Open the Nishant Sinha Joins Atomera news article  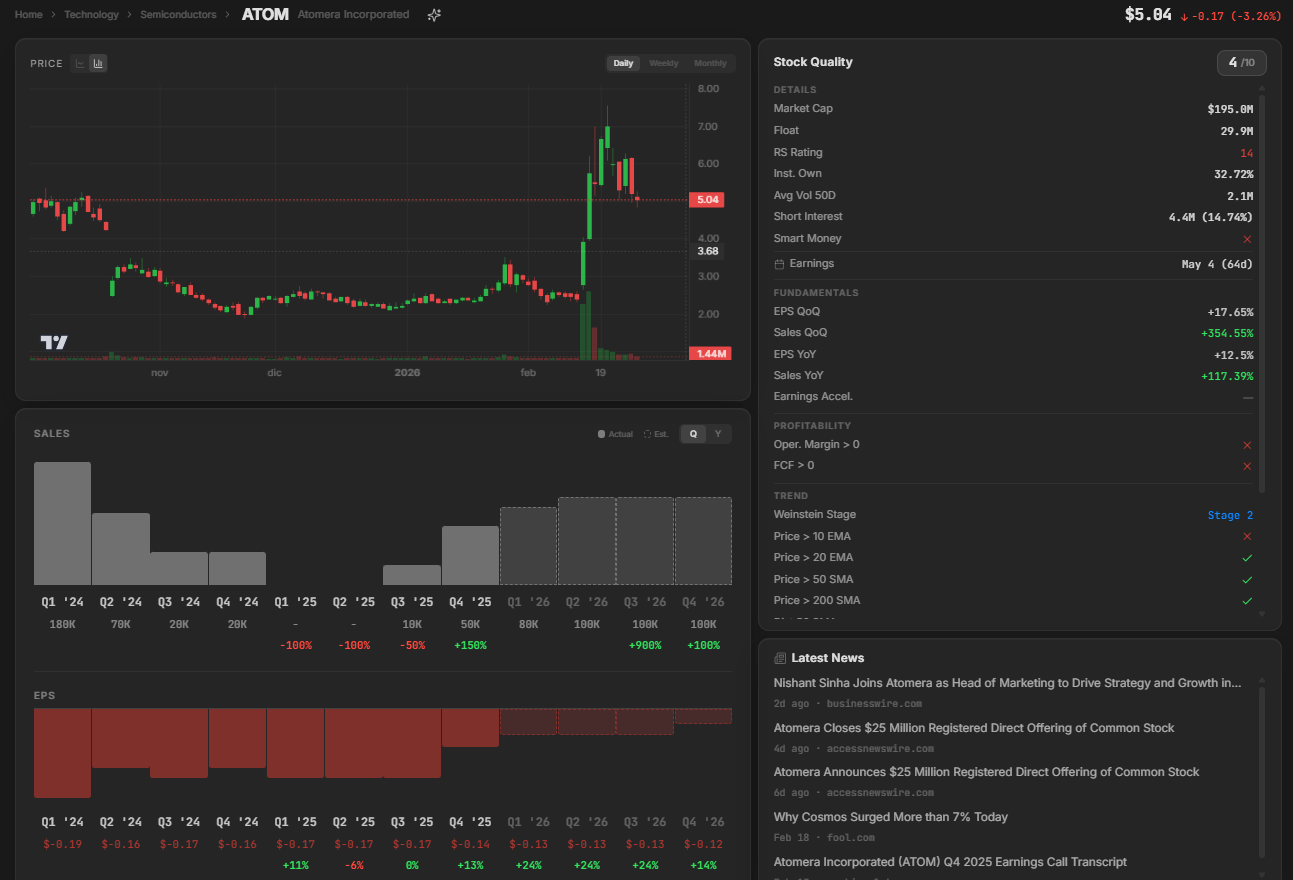(1007, 683)
